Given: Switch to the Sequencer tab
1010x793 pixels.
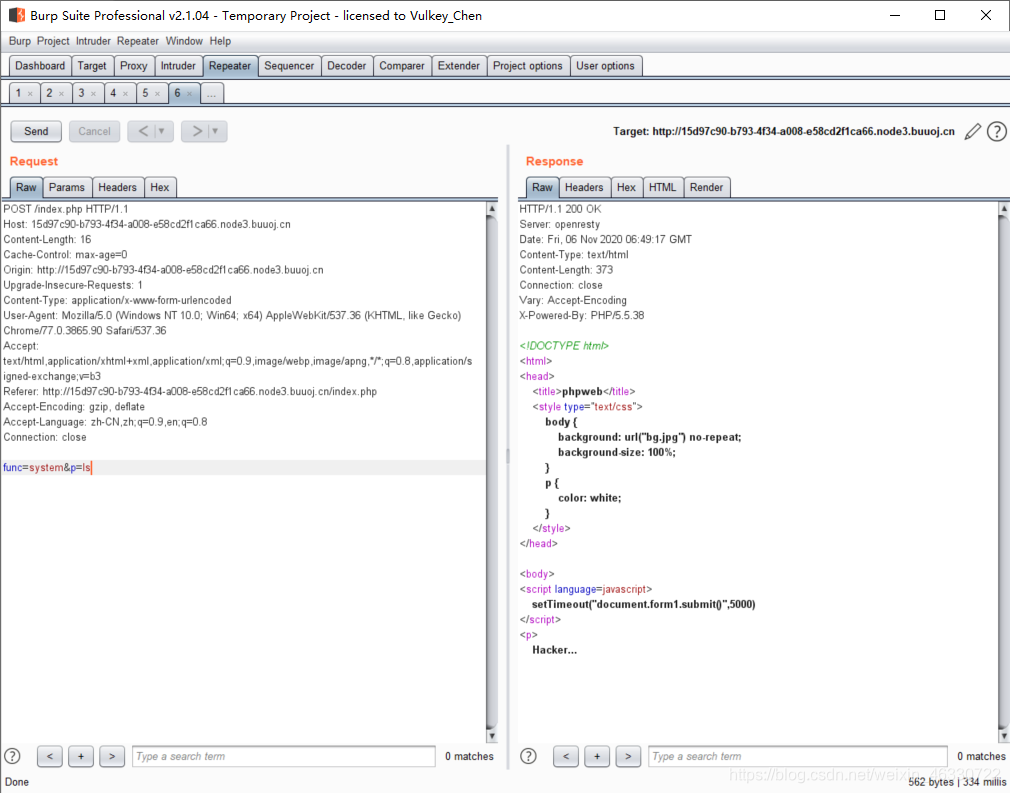Looking at the screenshot, I should [289, 66].
